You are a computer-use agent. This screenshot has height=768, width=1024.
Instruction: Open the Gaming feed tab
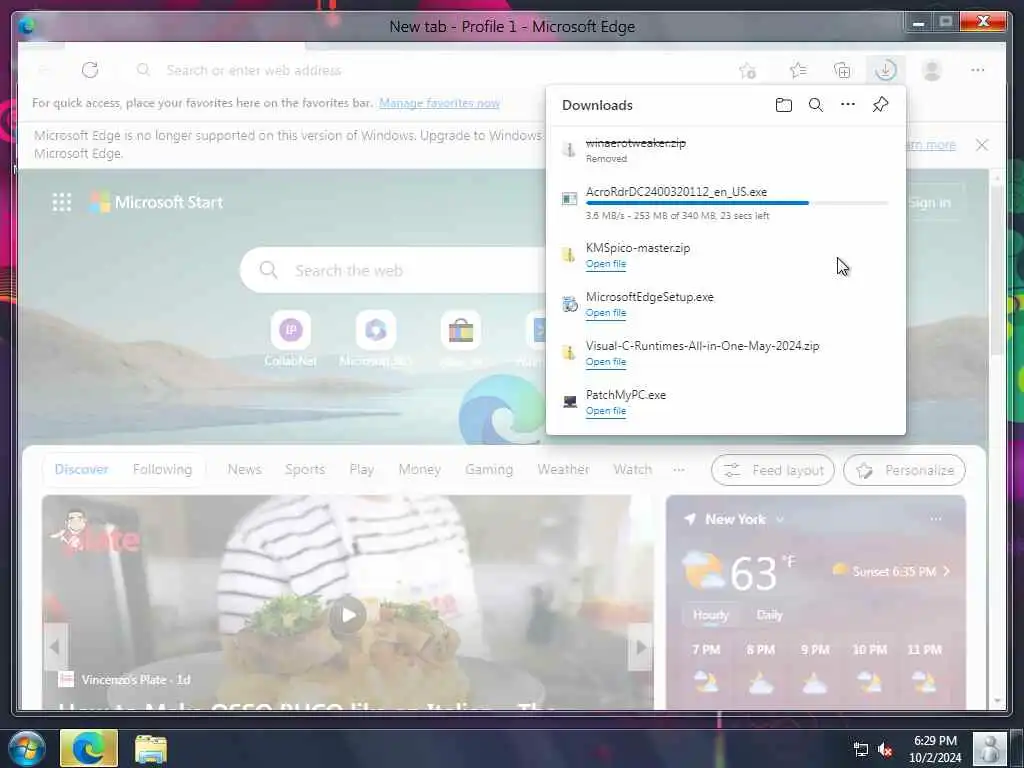489,470
